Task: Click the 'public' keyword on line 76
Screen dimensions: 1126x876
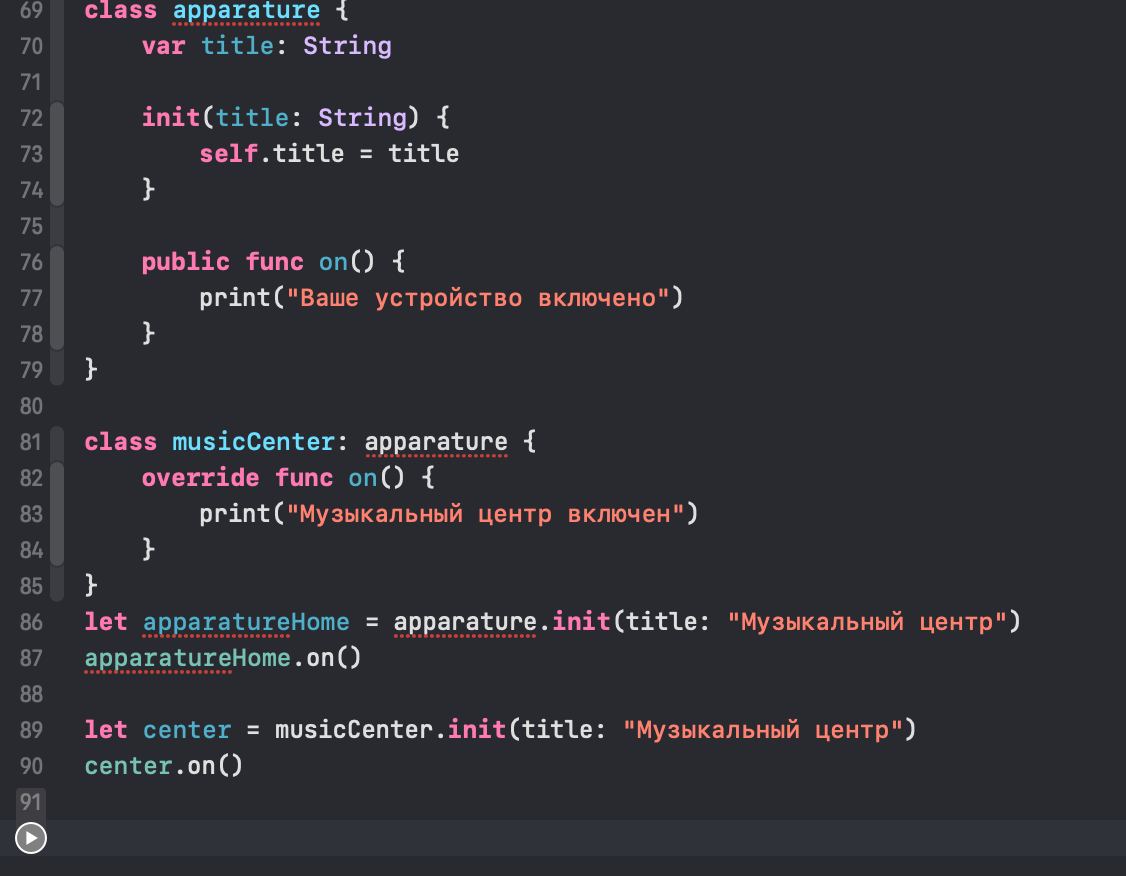Action: [x=185, y=262]
